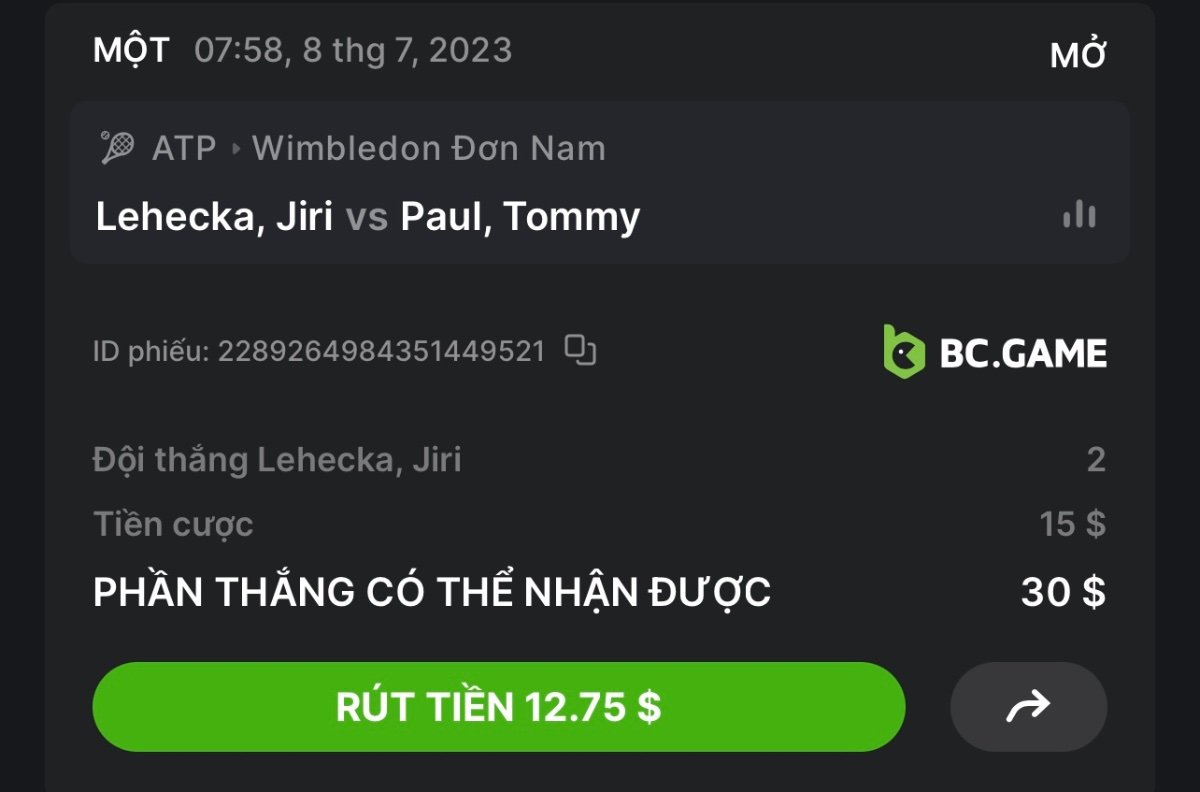Click the BC.GAME brand text

1023,353
